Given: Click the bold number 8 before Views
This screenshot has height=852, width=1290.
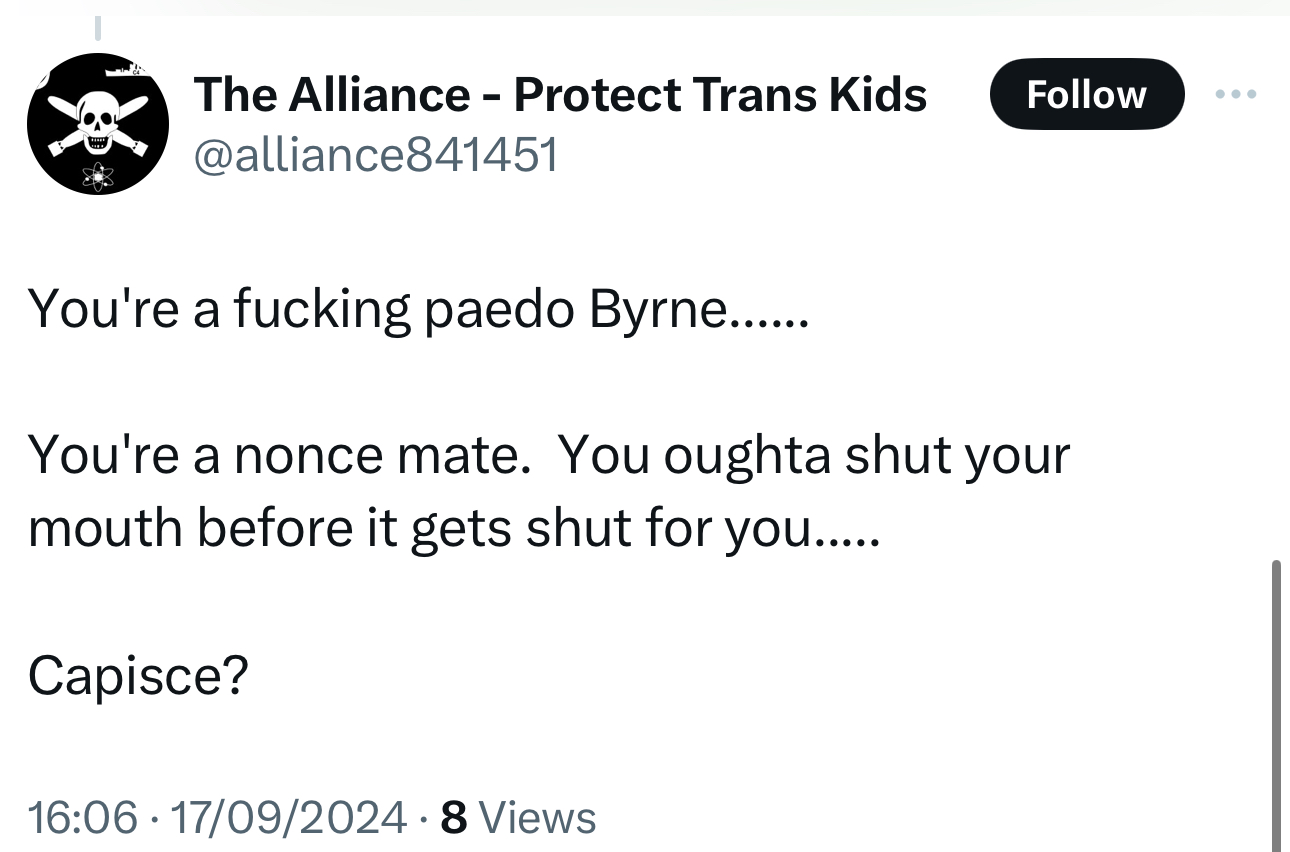Looking at the screenshot, I should click(x=454, y=817).
